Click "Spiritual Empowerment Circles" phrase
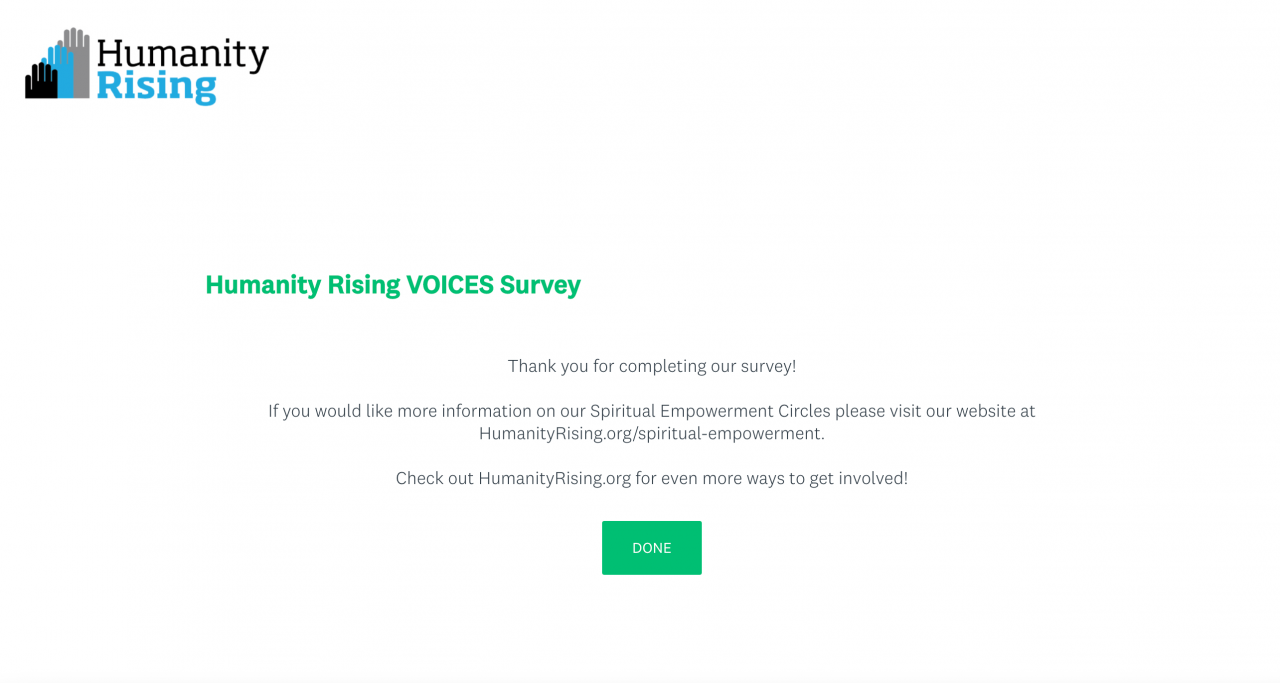 [710, 411]
